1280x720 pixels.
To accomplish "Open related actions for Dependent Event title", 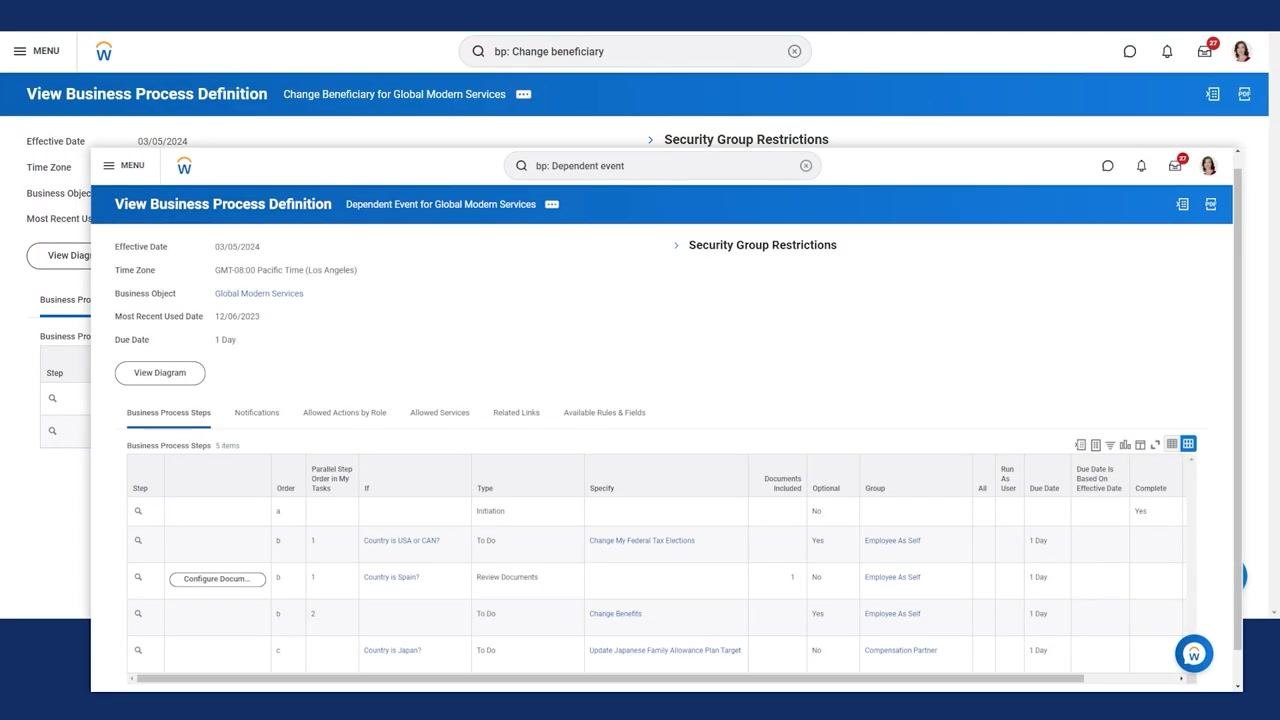I will (x=552, y=204).
